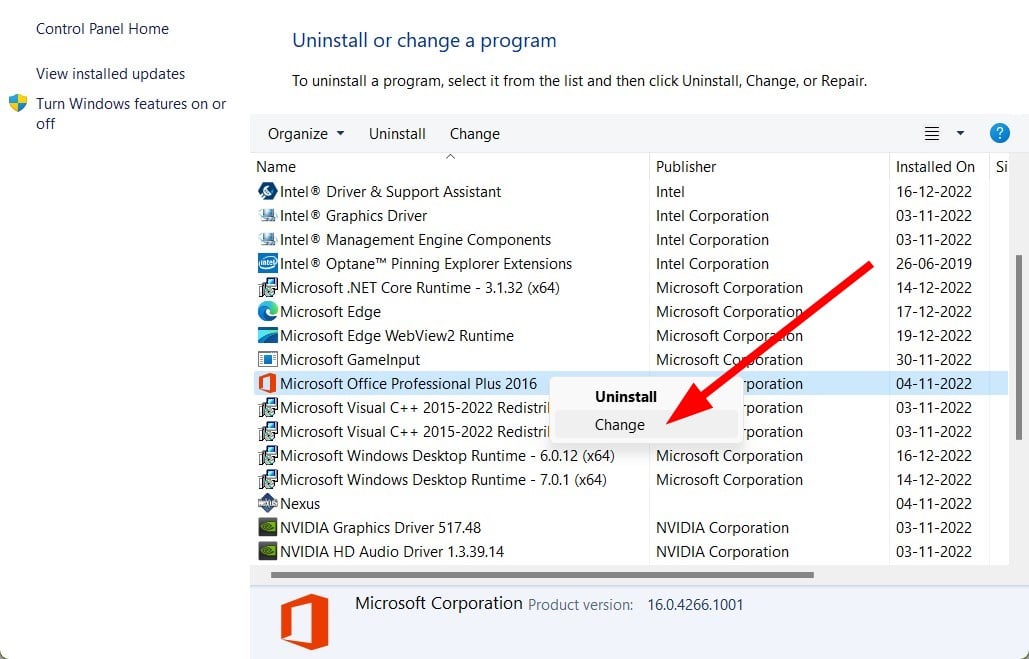Select Microsoft Office Professional Plus 2016 name
The width and height of the screenshot is (1029, 659).
[x=408, y=383]
